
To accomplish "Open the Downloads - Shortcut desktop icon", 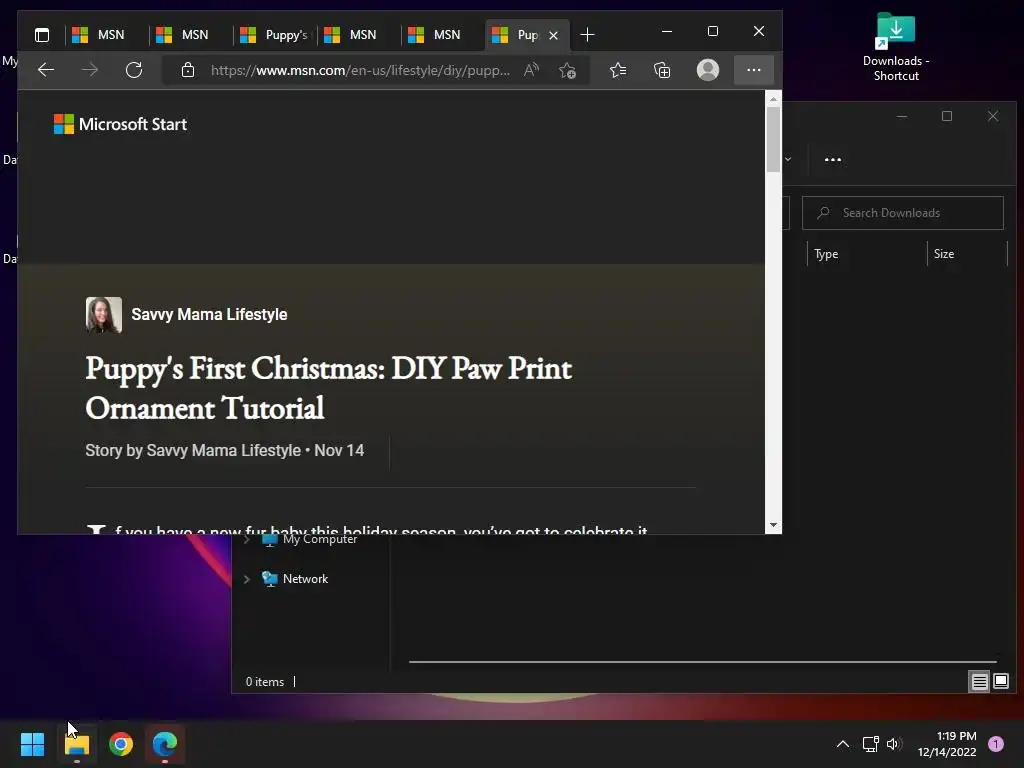I will (x=896, y=48).
